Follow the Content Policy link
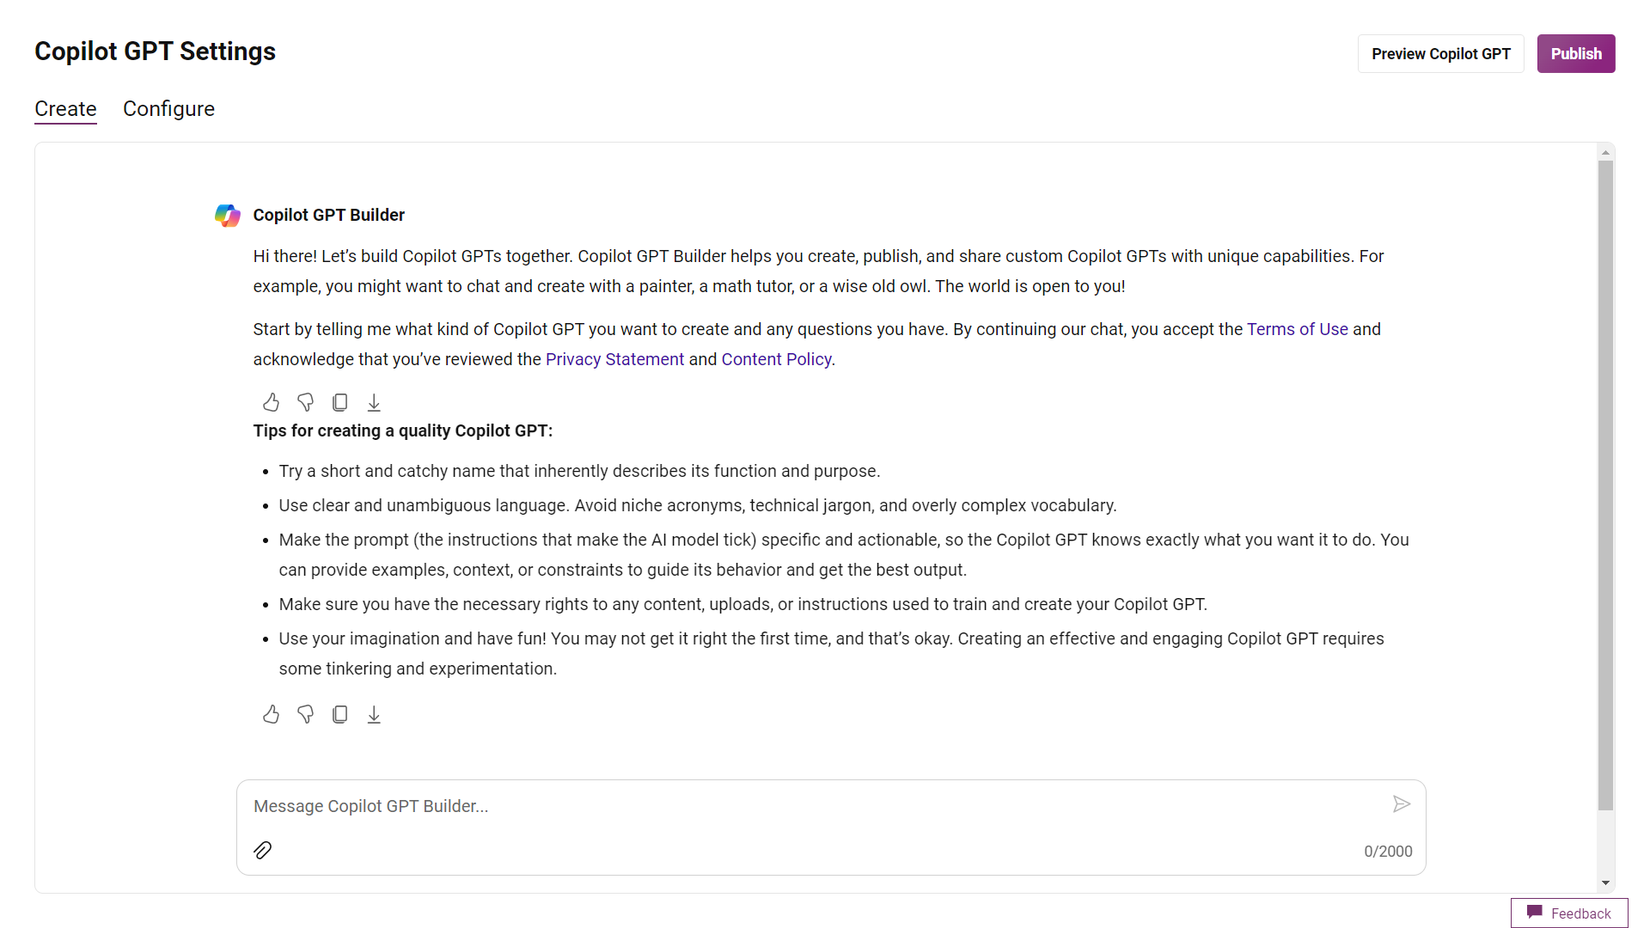The width and height of the screenshot is (1650, 928). pyautogui.click(x=776, y=359)
